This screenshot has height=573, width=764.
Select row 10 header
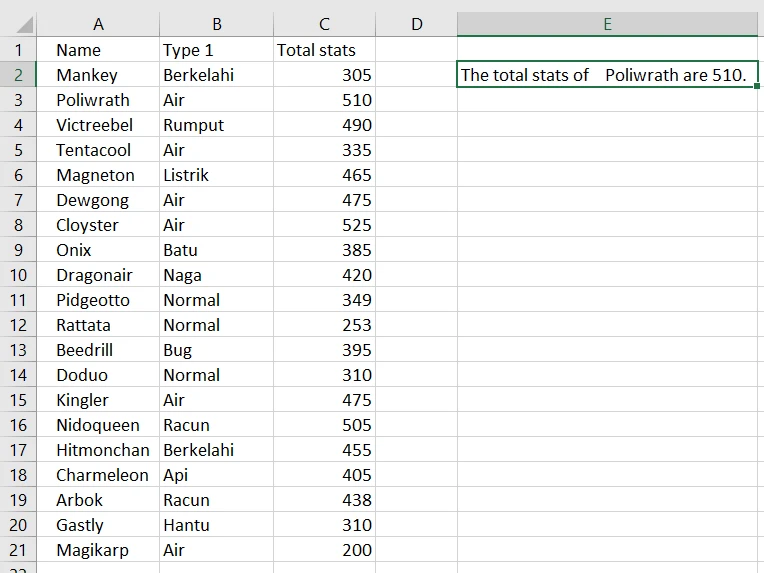pos(18,275)
